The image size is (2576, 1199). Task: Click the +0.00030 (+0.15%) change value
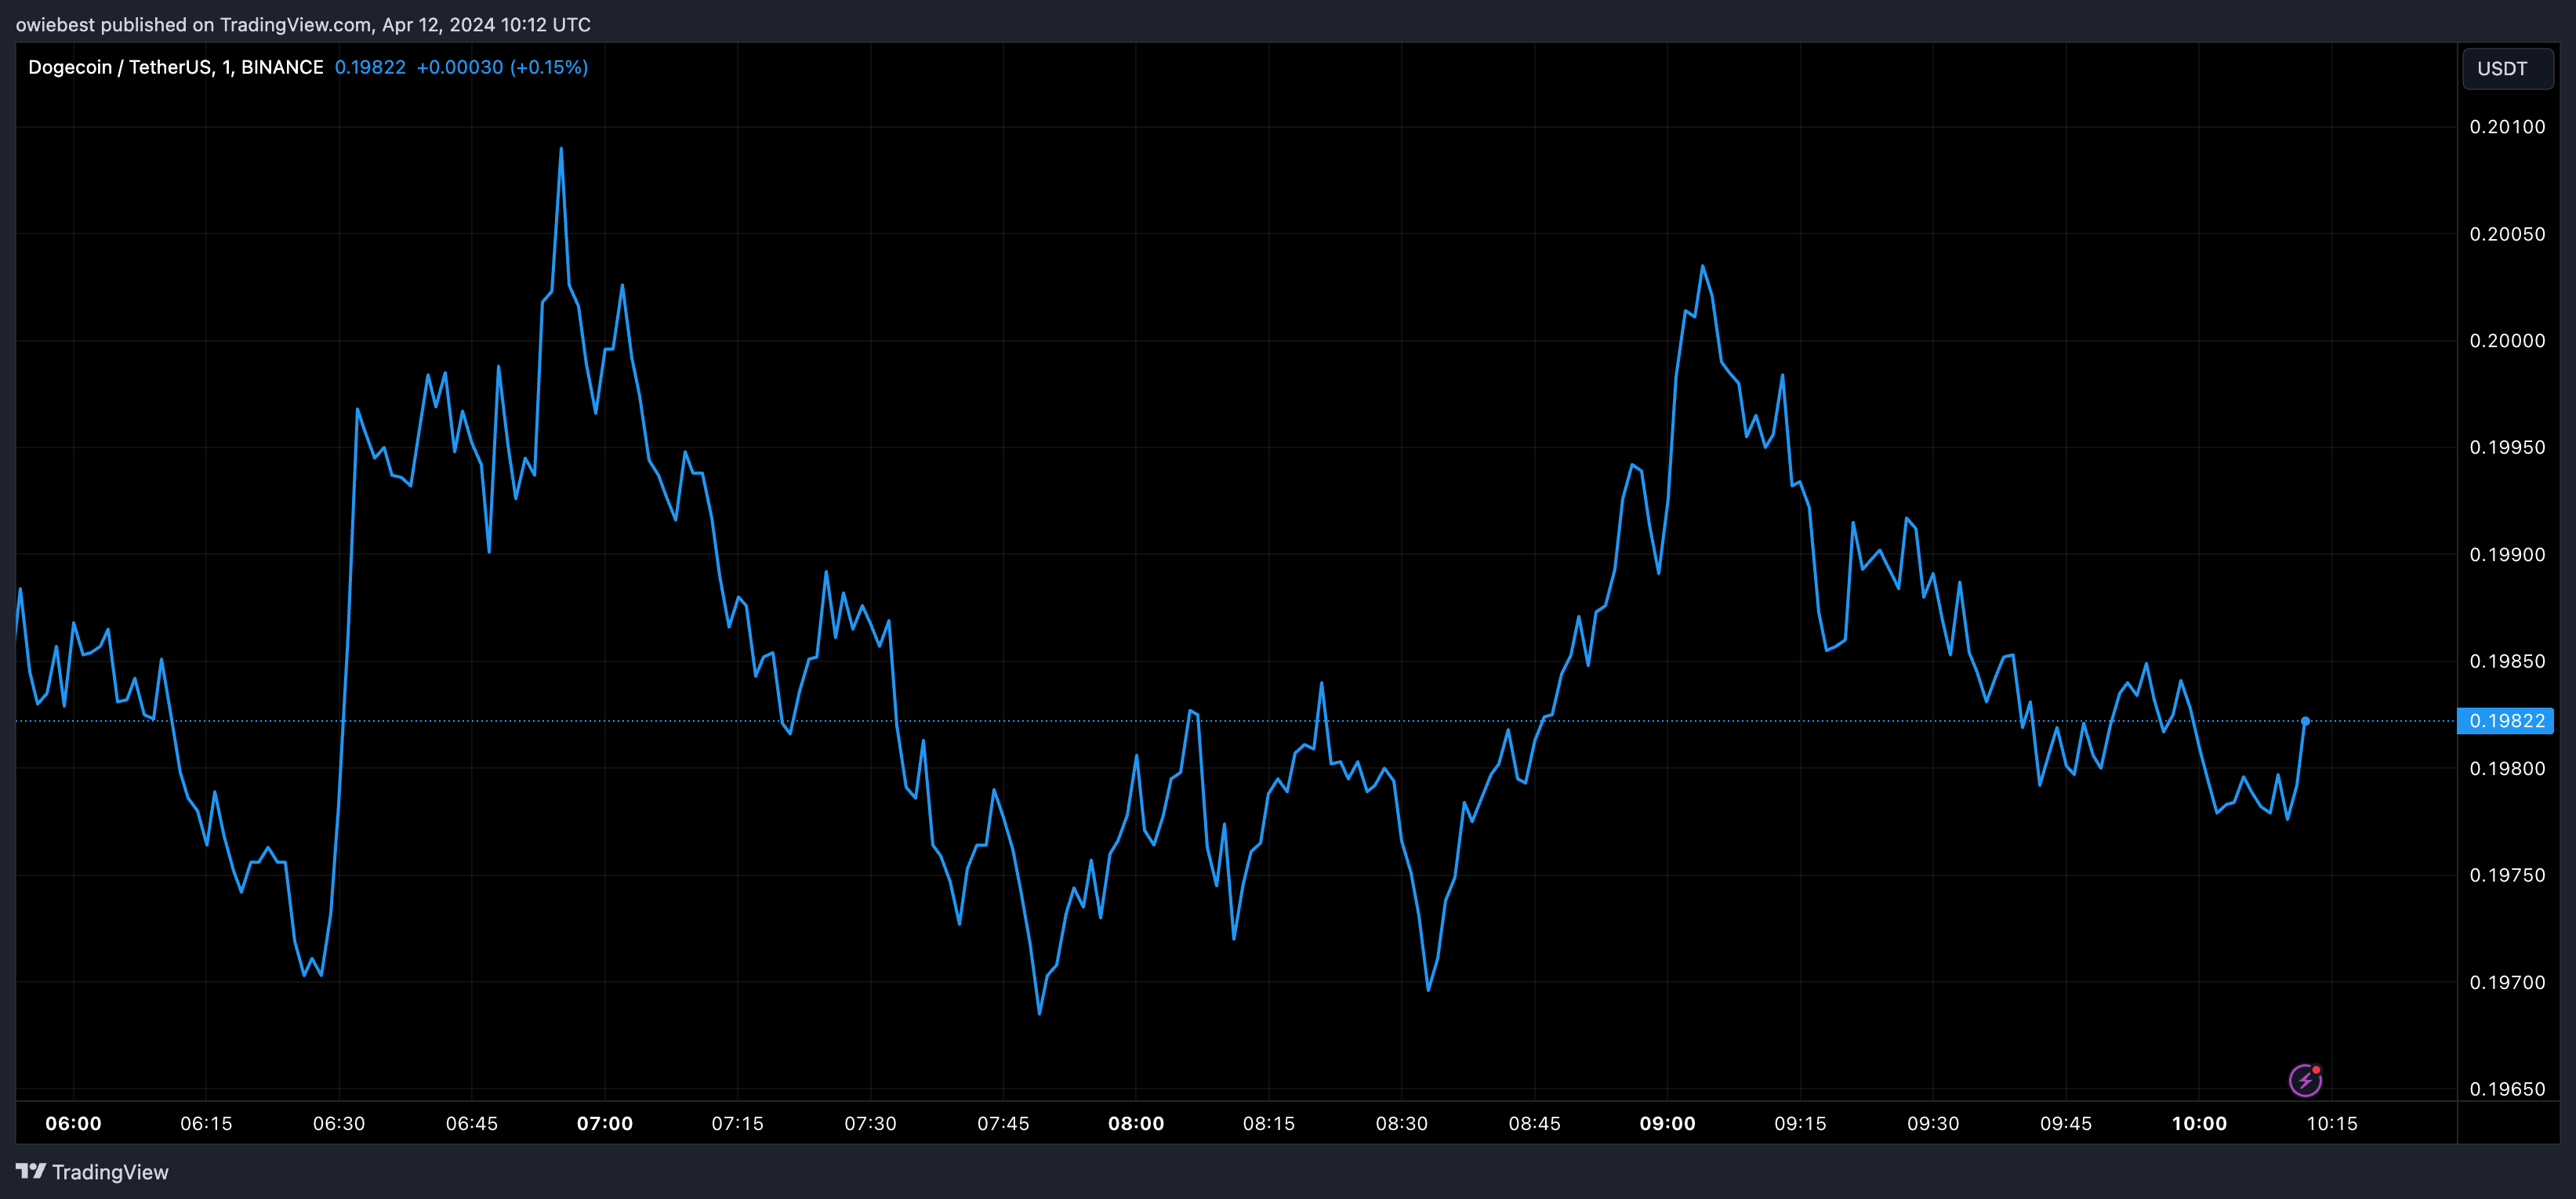click(502, 67)
